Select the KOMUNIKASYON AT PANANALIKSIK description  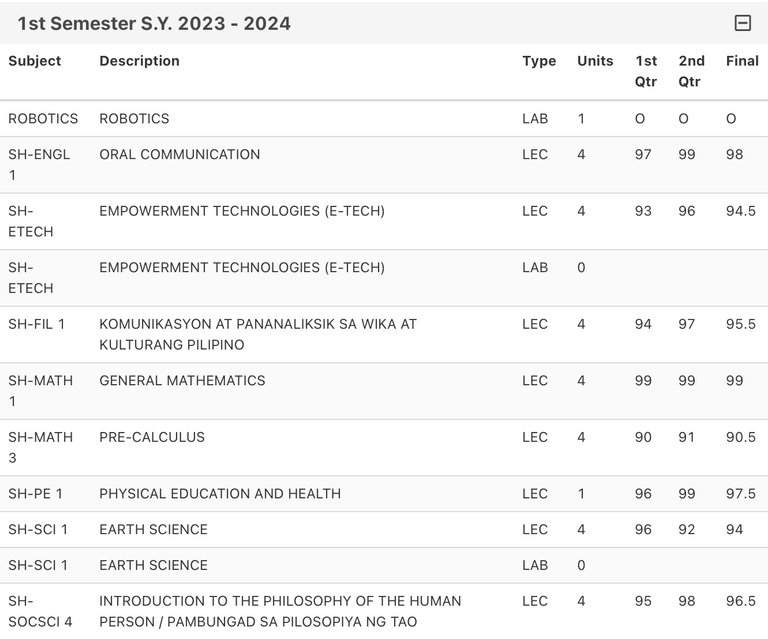tap(258, 334)
